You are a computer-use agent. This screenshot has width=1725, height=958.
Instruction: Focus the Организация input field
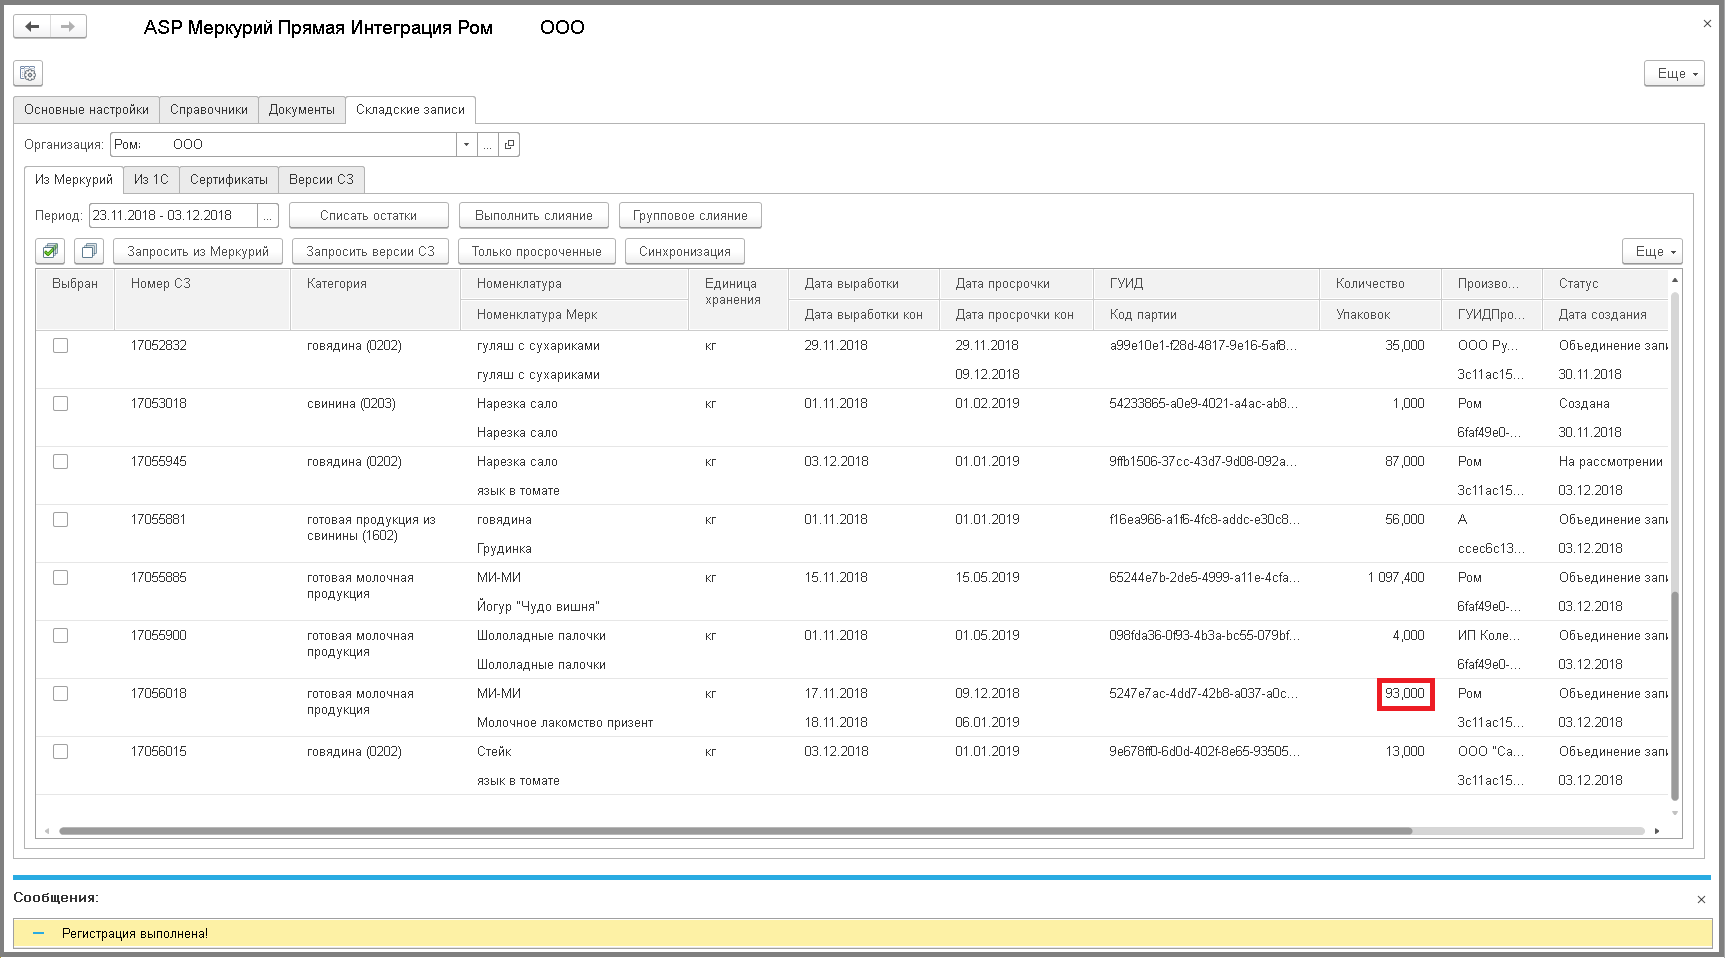pyautogui.click(x=283, y=144)
